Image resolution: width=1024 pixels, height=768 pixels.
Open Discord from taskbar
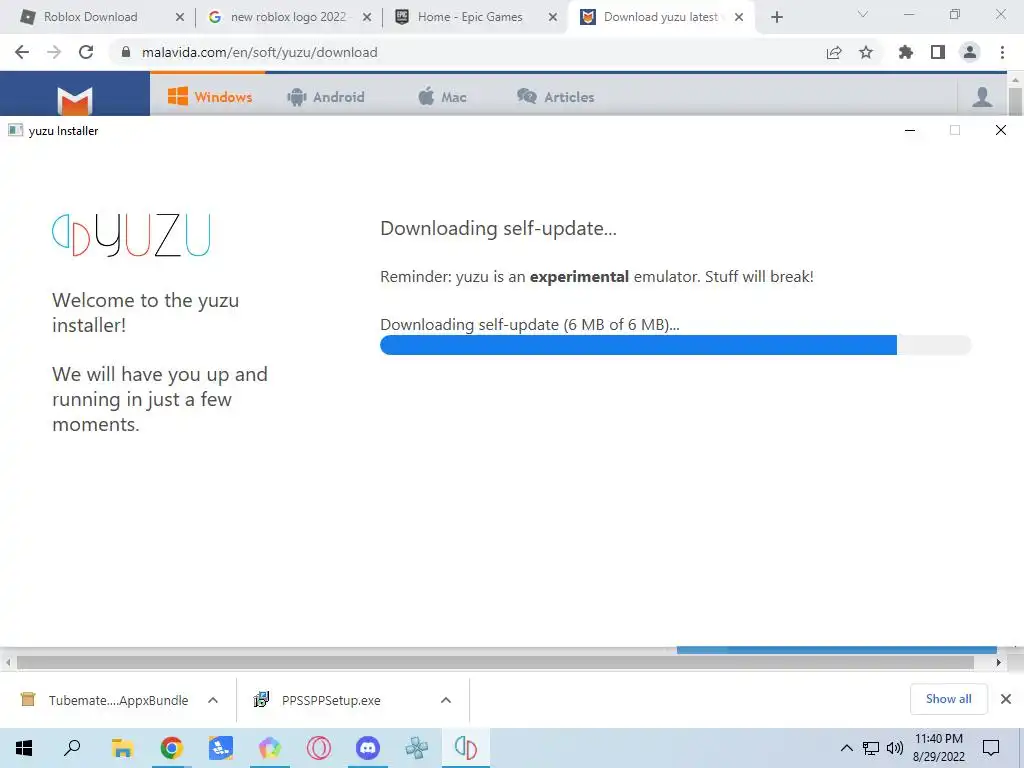368,748
